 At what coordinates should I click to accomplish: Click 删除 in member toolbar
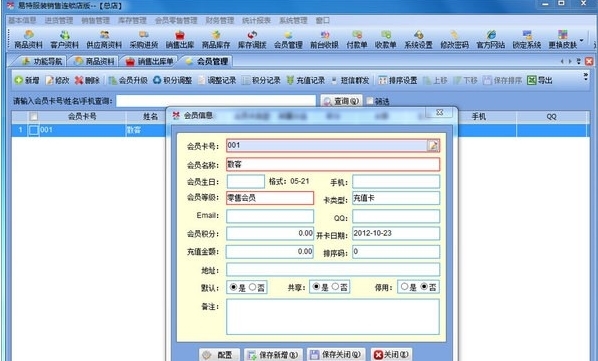tap(87, 80)
